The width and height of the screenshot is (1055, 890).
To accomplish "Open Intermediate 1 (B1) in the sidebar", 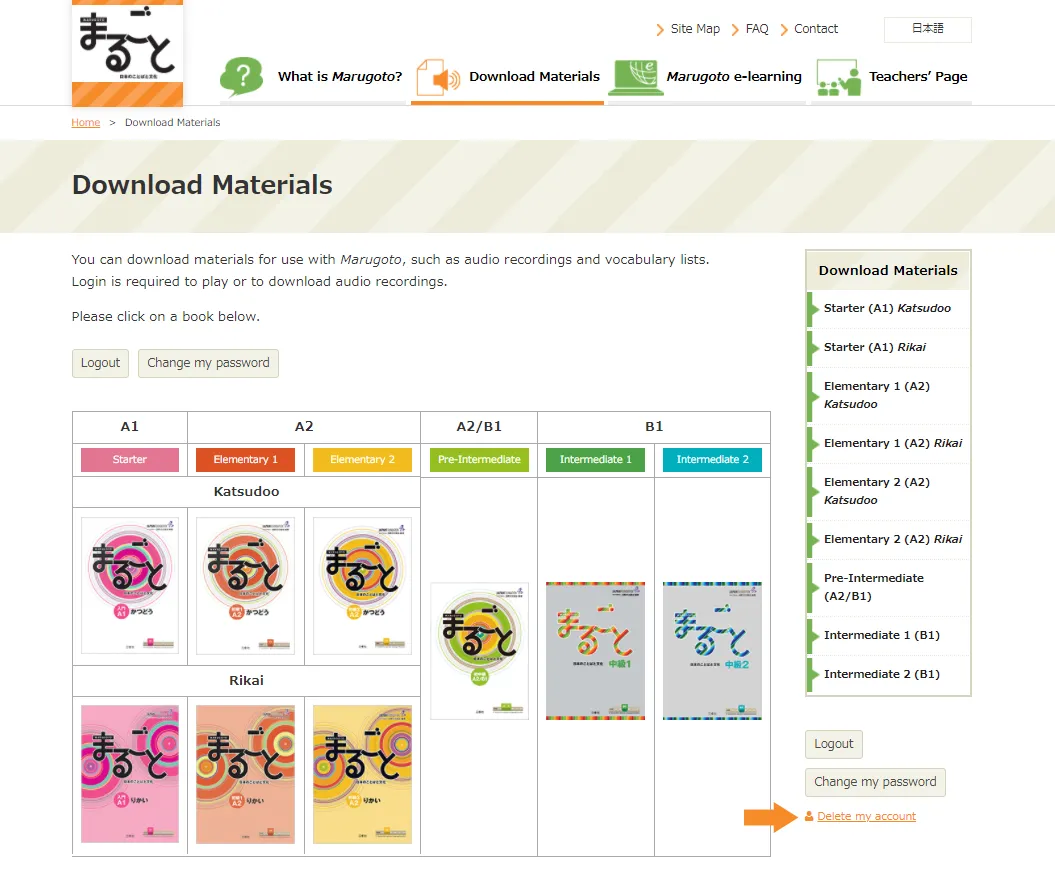I will coord(888,636).
